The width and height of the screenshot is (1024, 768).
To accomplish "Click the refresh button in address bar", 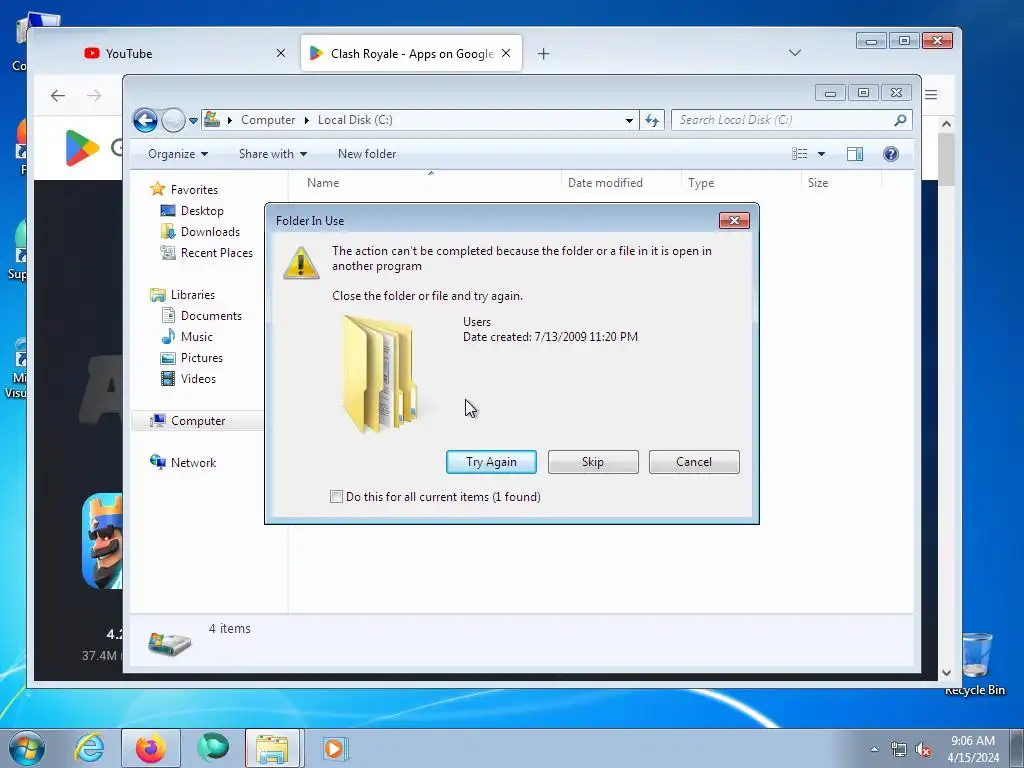I will pyautogui.click(x=652, y=120).
